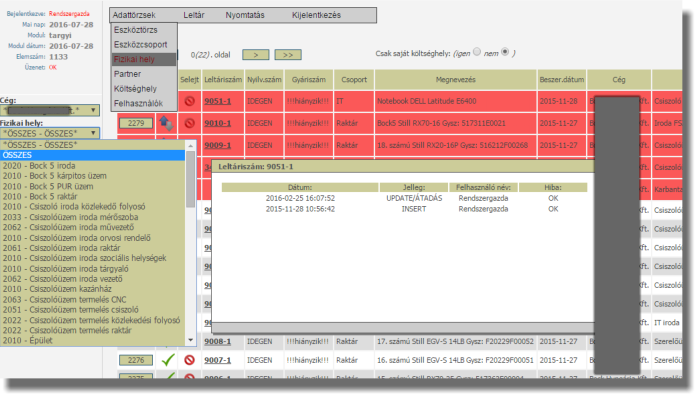Open the Adattörzsek menu
The image size is (700, 395).
[x=134, y=15]
